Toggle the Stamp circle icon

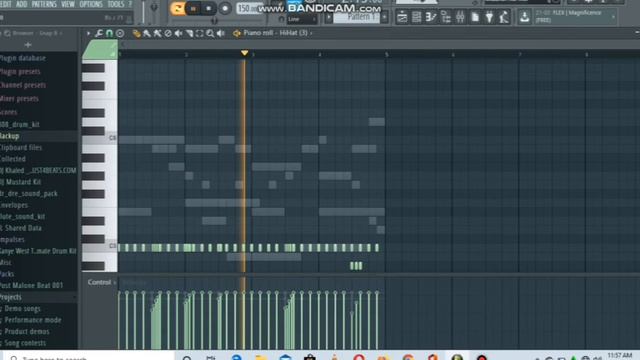(x=120, y=33)
